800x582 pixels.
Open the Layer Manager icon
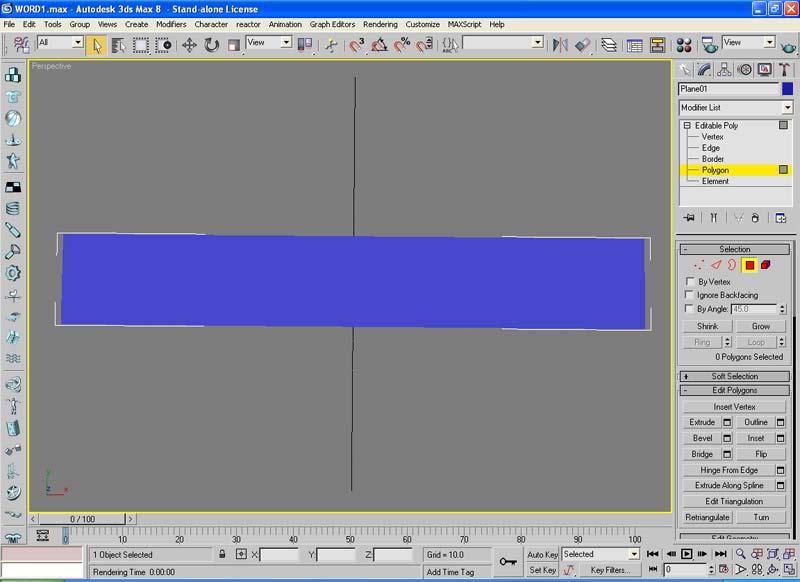tap(609, 45)
